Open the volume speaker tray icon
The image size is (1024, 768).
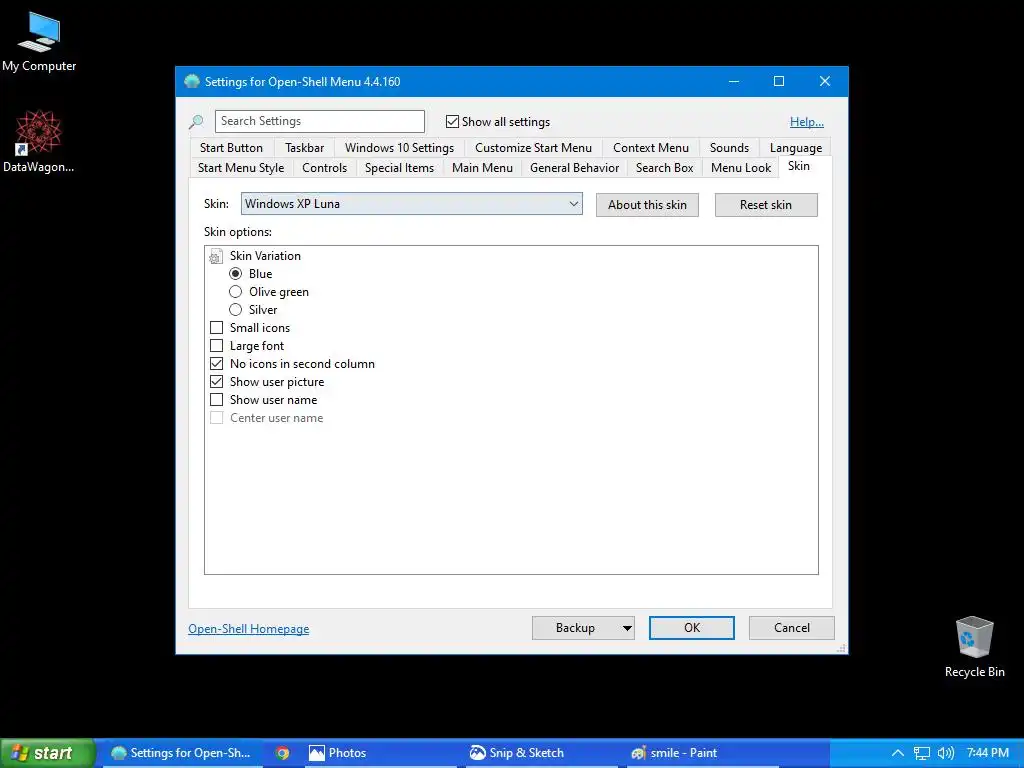point(945,753)
